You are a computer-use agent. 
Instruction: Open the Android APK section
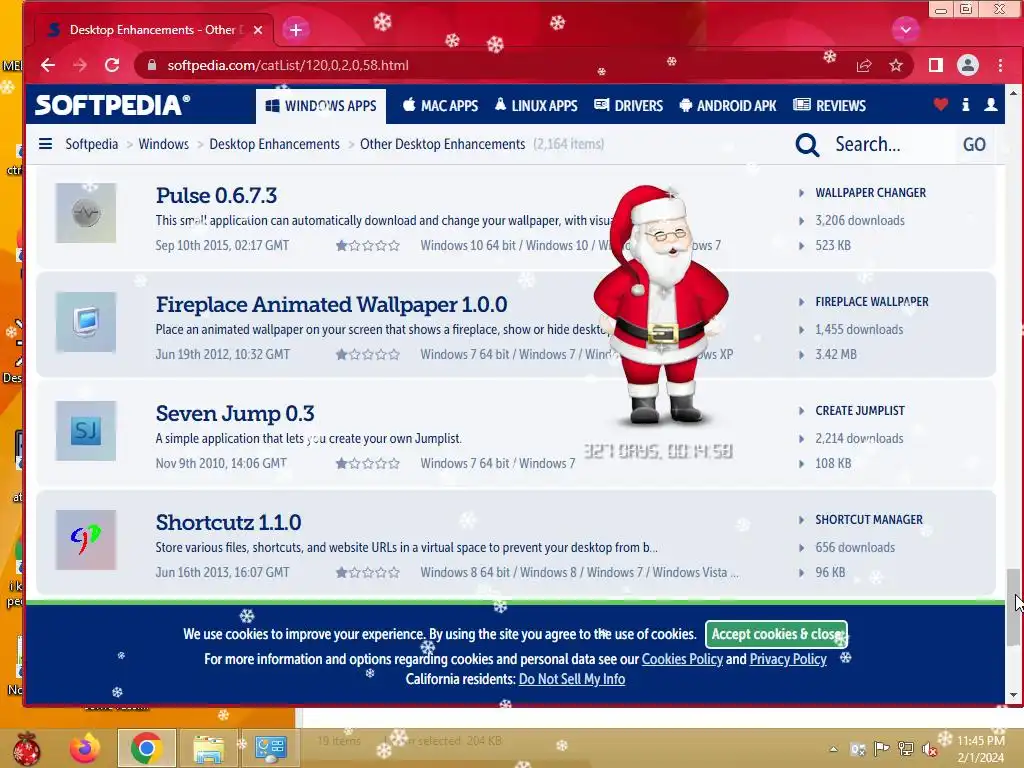728,106
